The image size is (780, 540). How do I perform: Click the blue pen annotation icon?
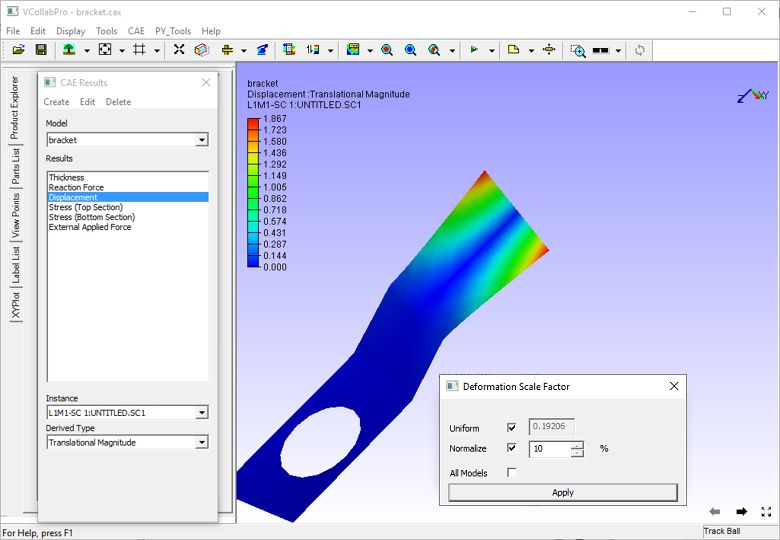point(262,50)
